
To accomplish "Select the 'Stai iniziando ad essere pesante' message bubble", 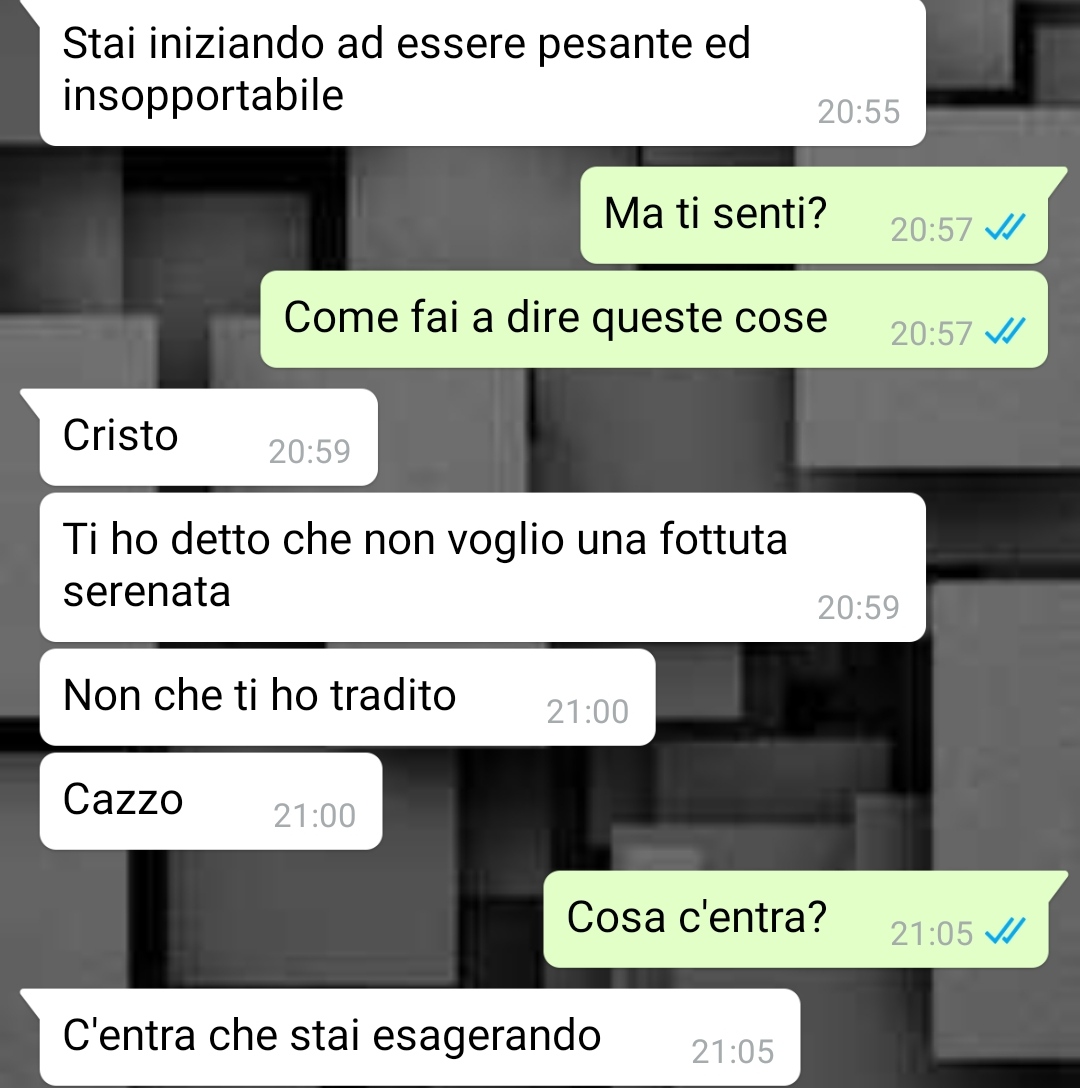I will tap(482, 72).
